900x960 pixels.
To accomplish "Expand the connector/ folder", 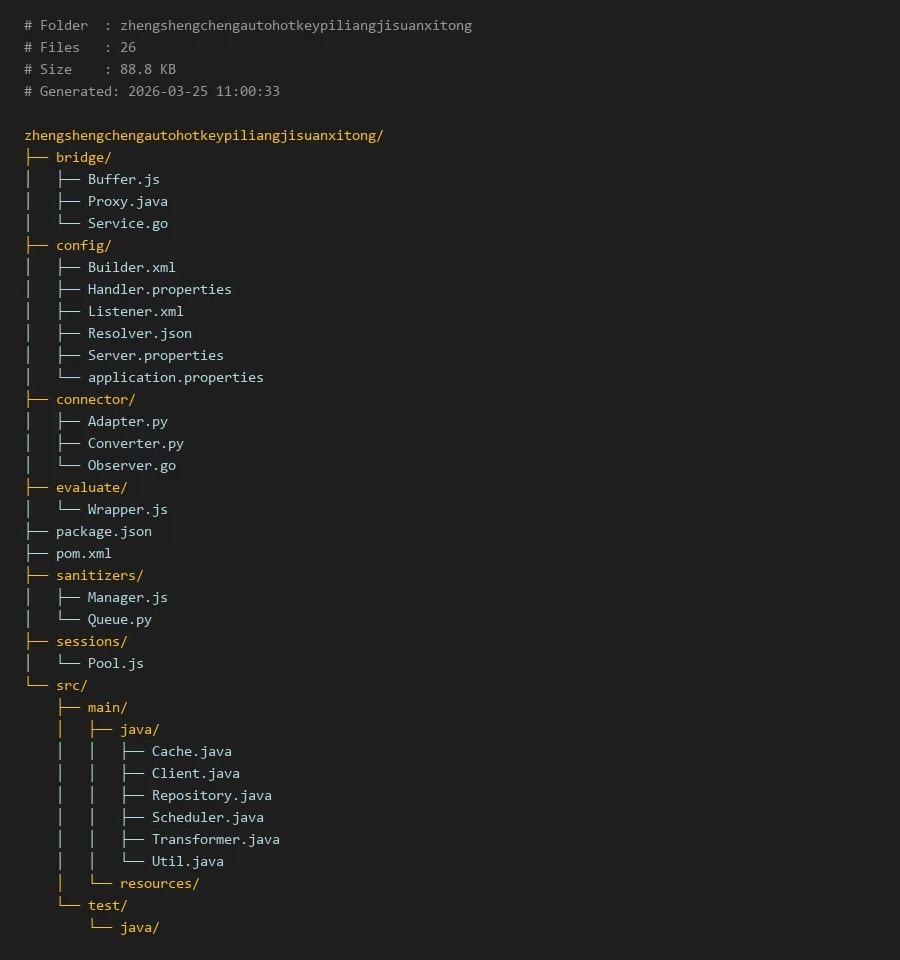I will tap(95, 399).
